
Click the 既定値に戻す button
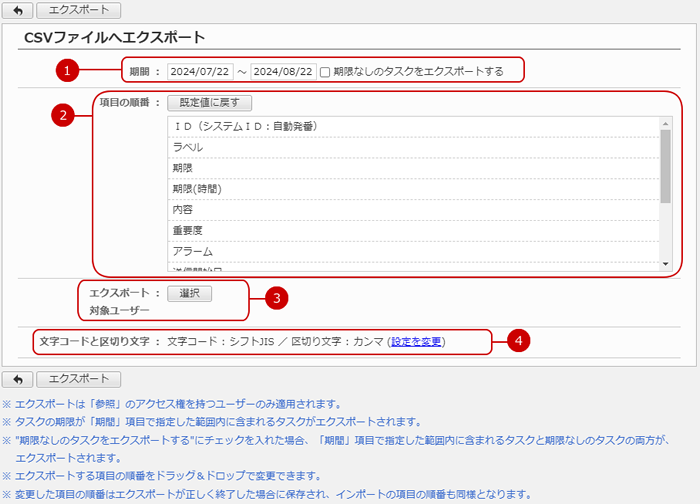(209, 103)
